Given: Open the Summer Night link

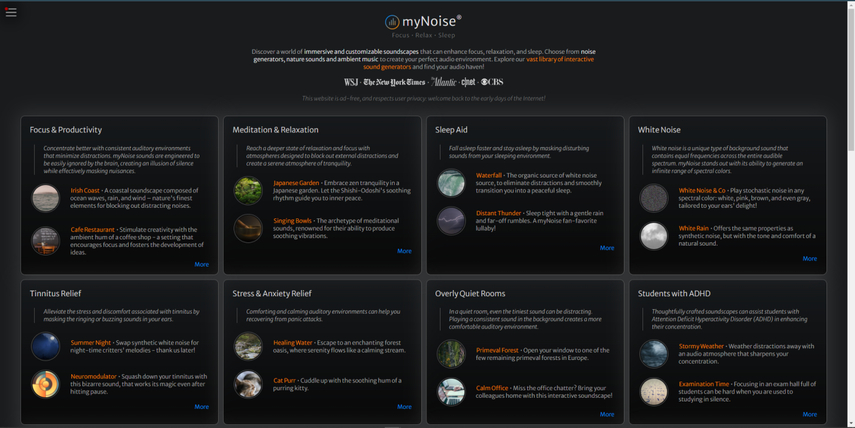Looking at the screenshot, I should click(x=91, y=342).
